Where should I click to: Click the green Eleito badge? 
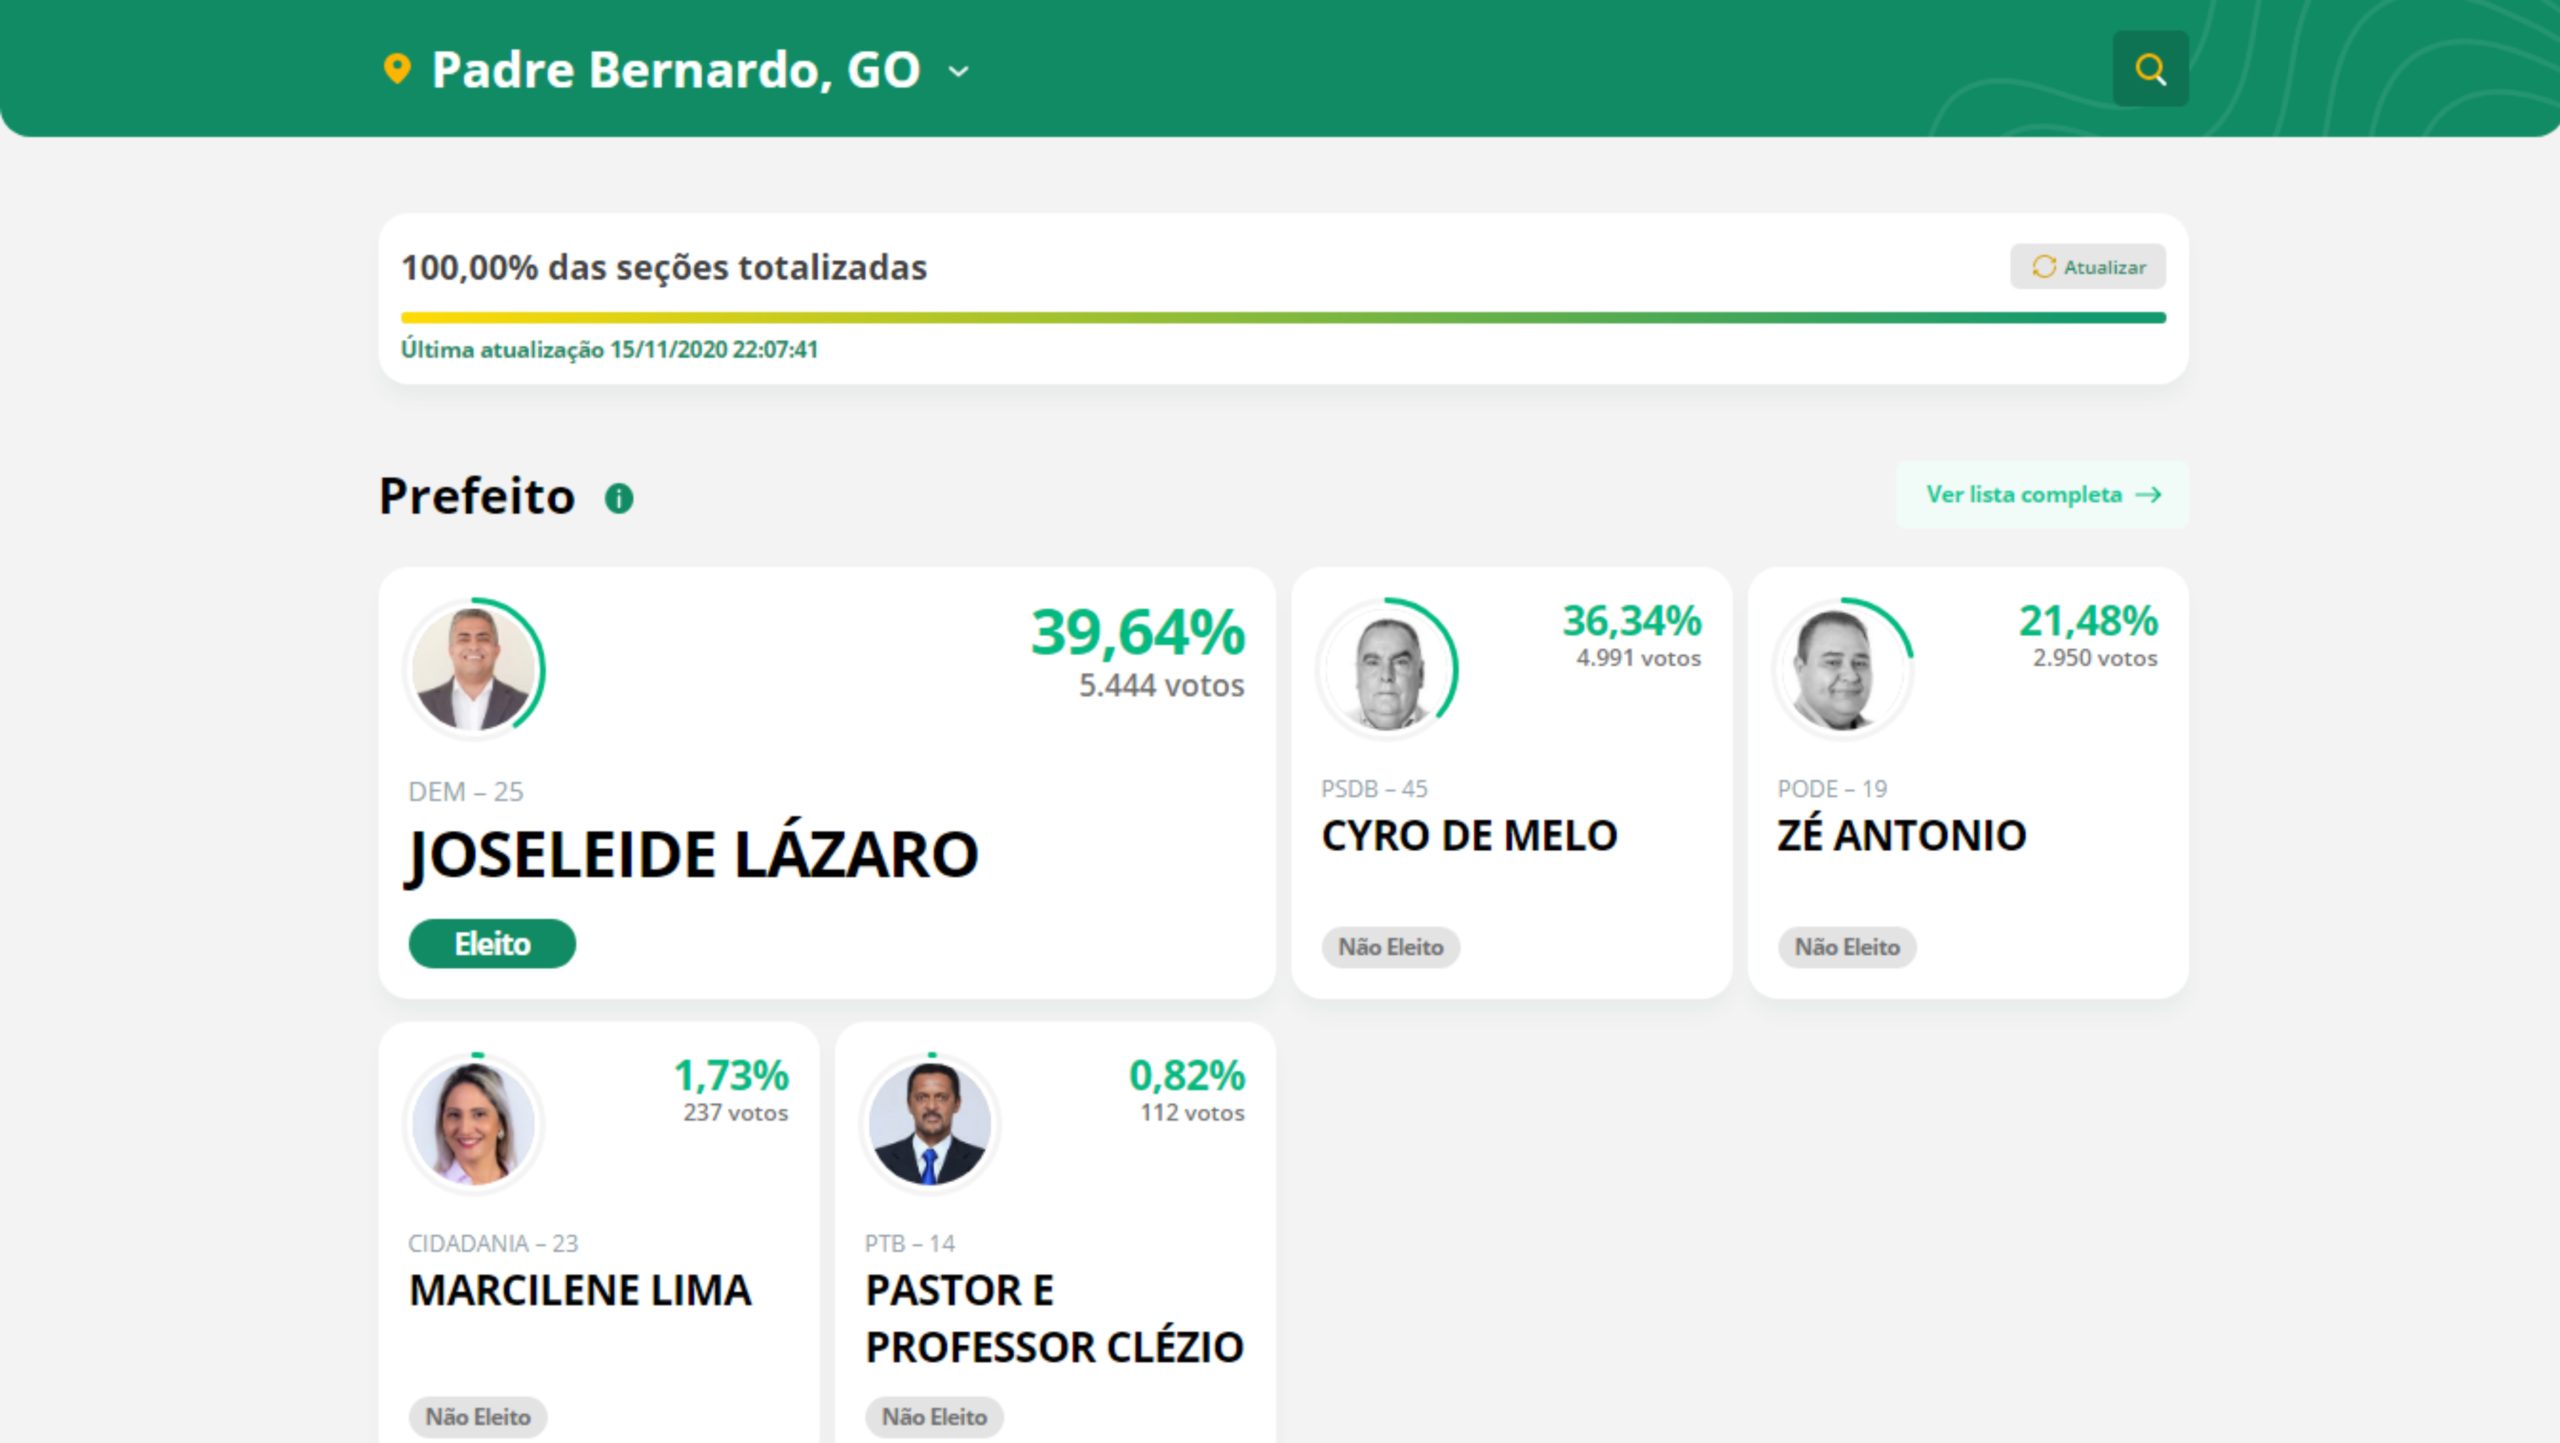pos(492,944)
